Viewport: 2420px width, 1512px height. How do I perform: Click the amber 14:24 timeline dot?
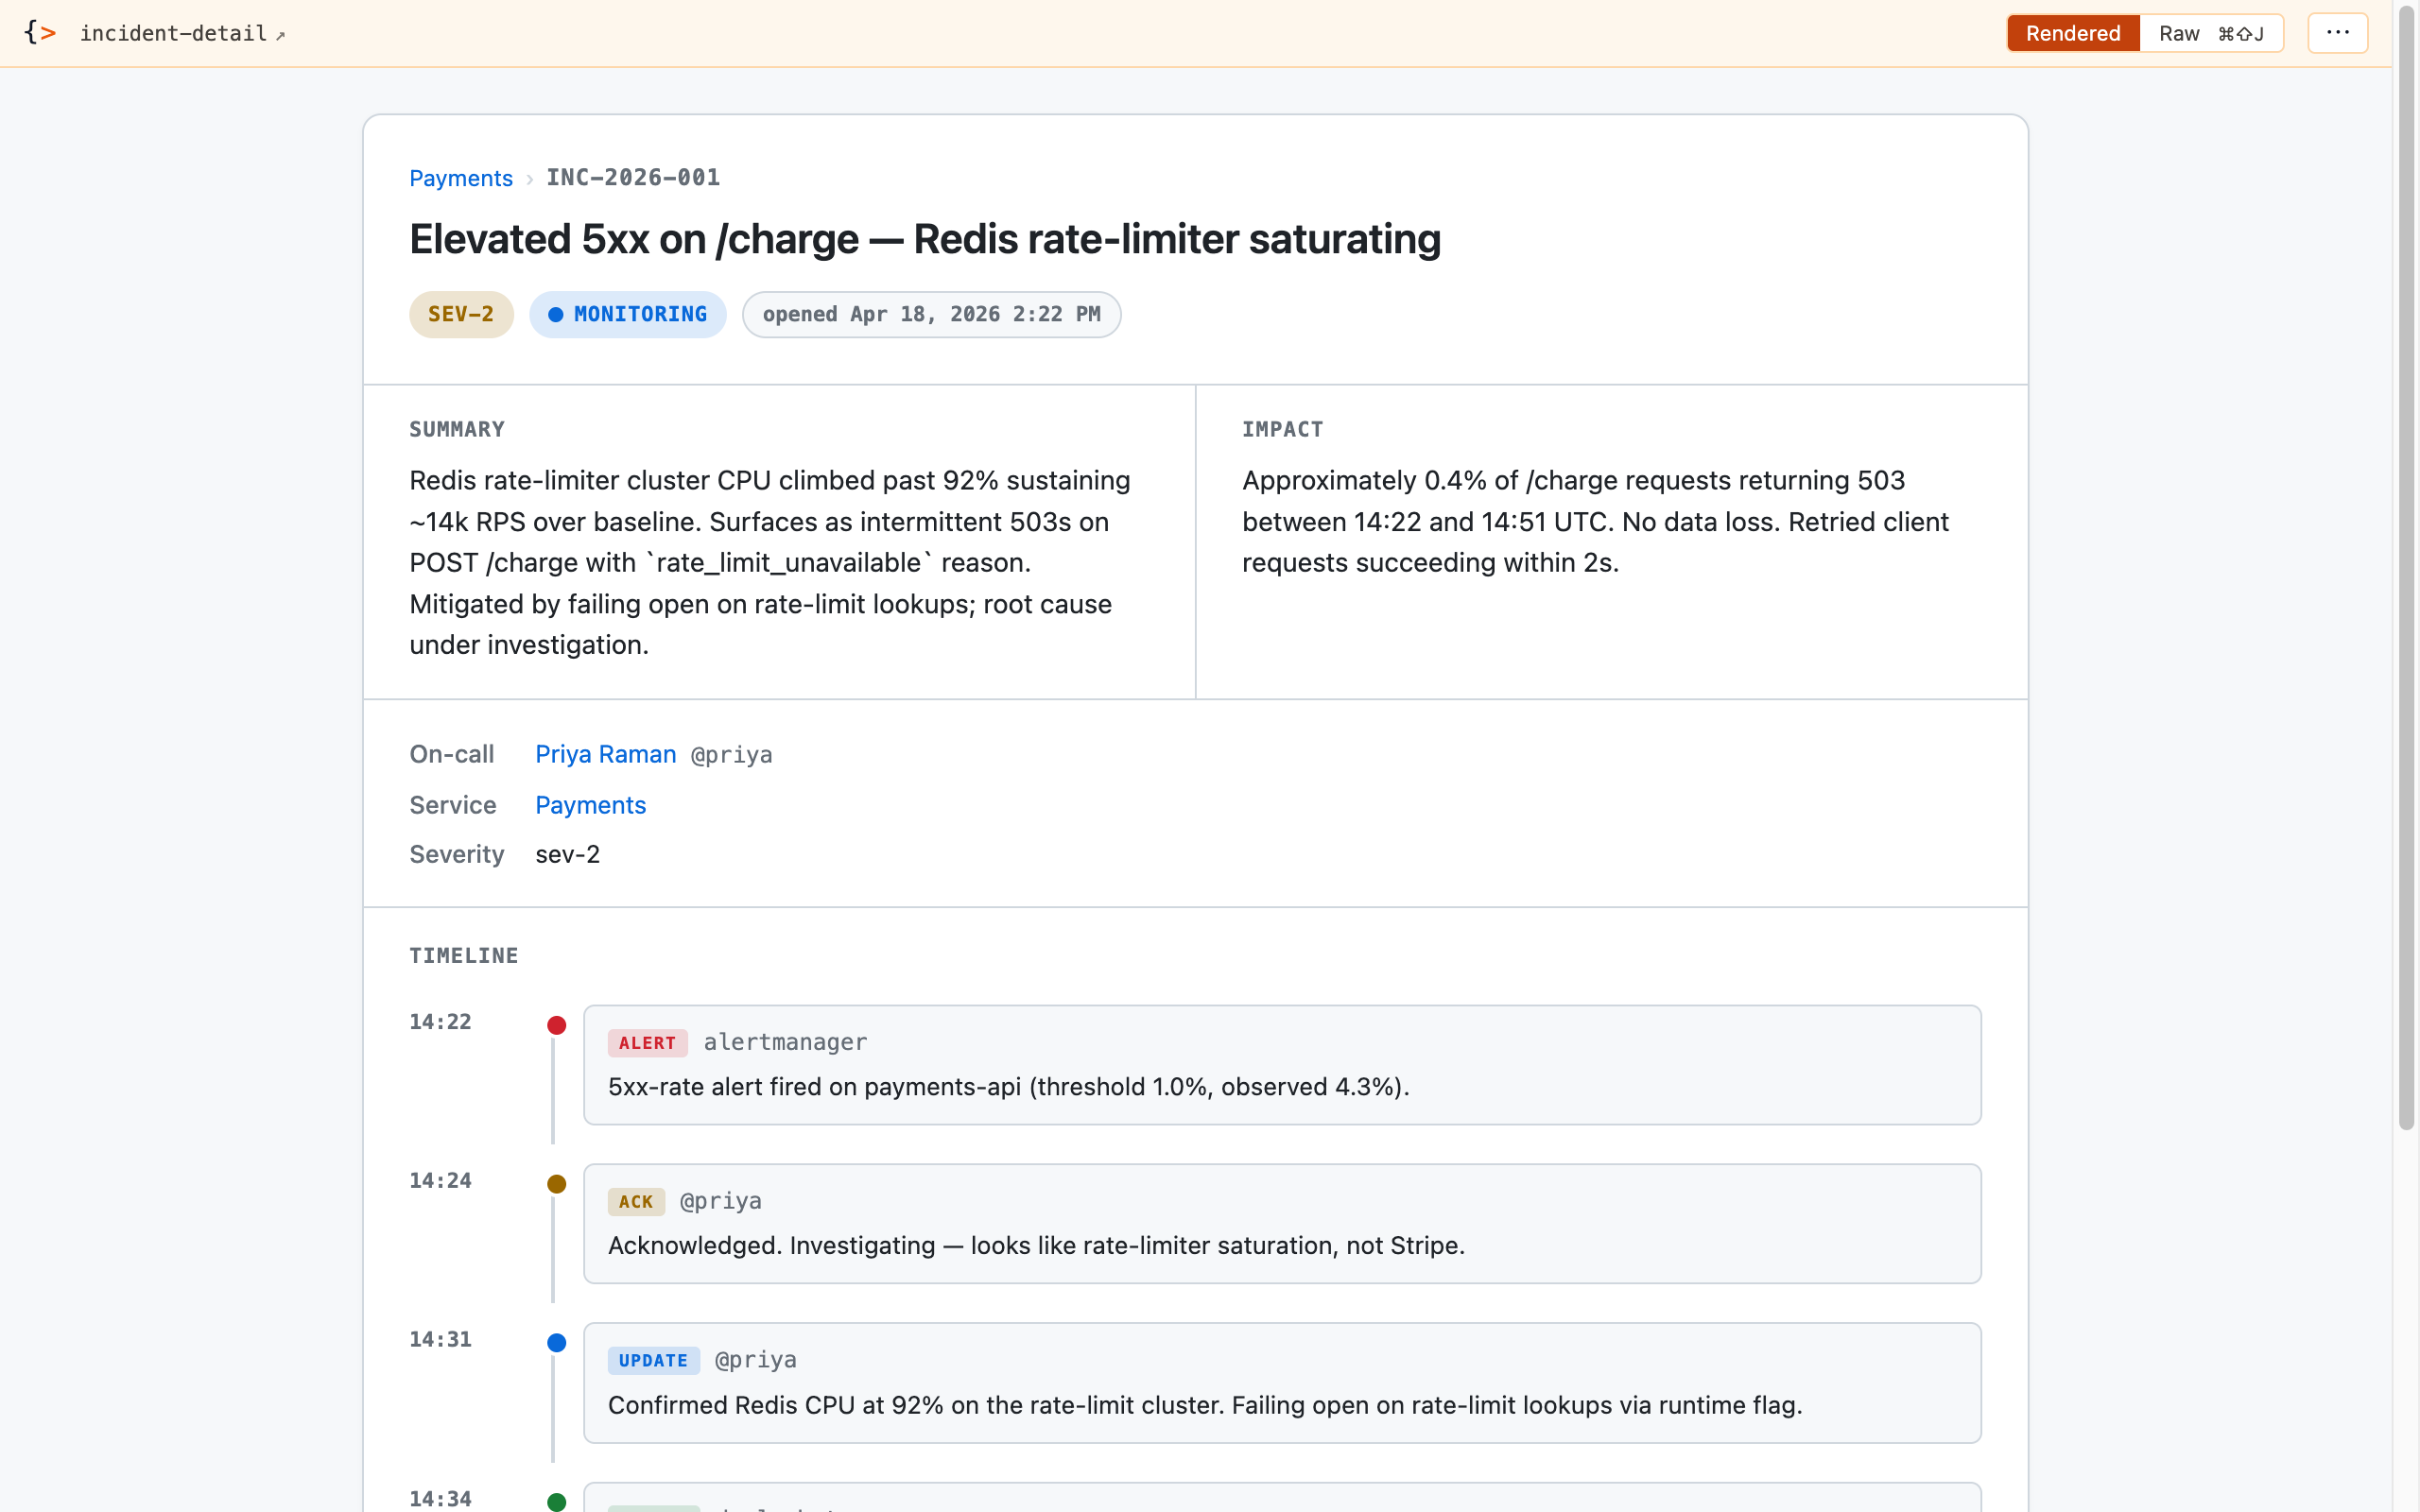pyautogui.click(x=556, y=1183)
